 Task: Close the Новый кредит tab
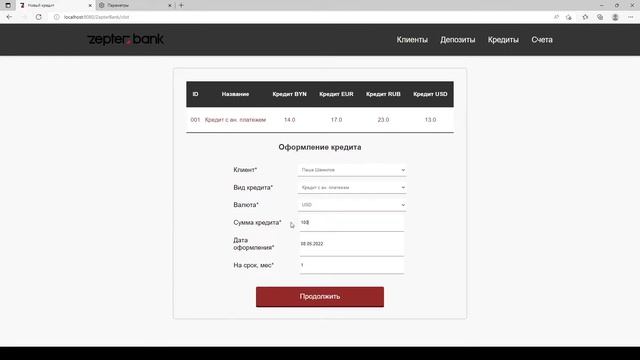90,5
